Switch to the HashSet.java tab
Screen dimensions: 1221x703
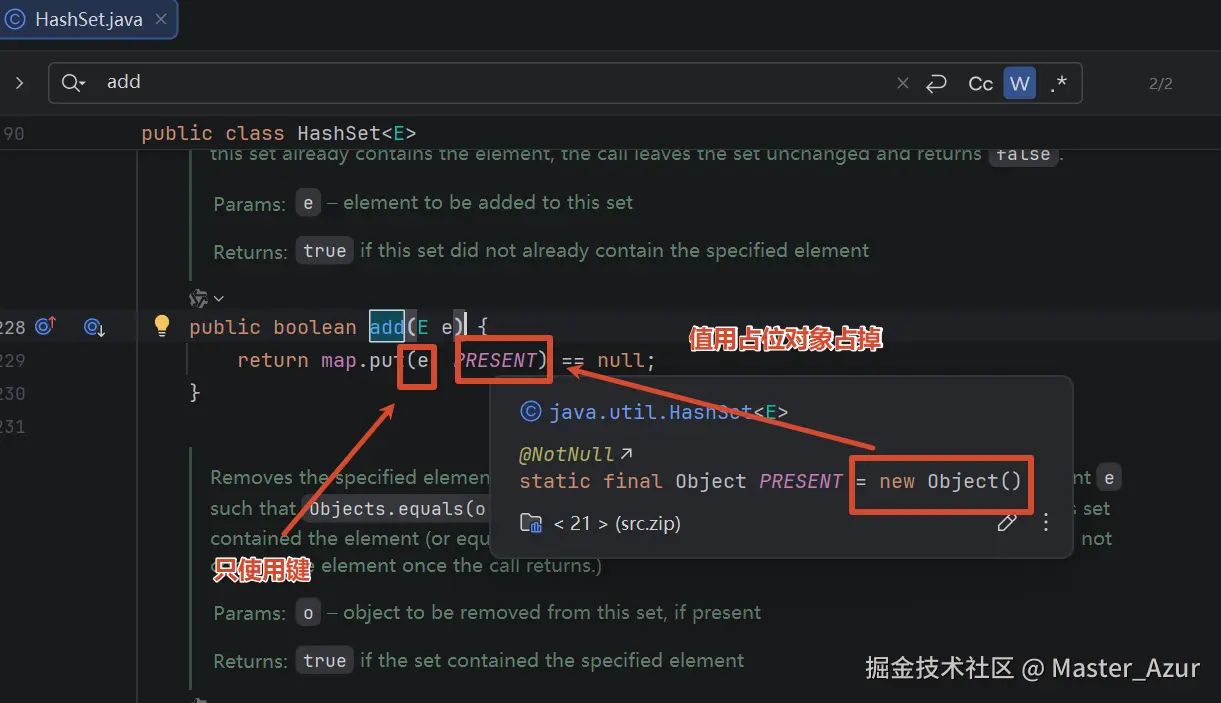pyautogui.click(x=87, y=19)
